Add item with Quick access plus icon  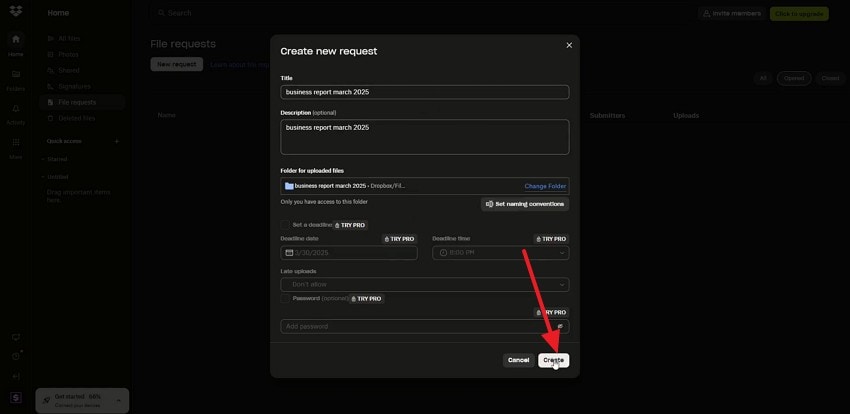click(x=117, y=141)
